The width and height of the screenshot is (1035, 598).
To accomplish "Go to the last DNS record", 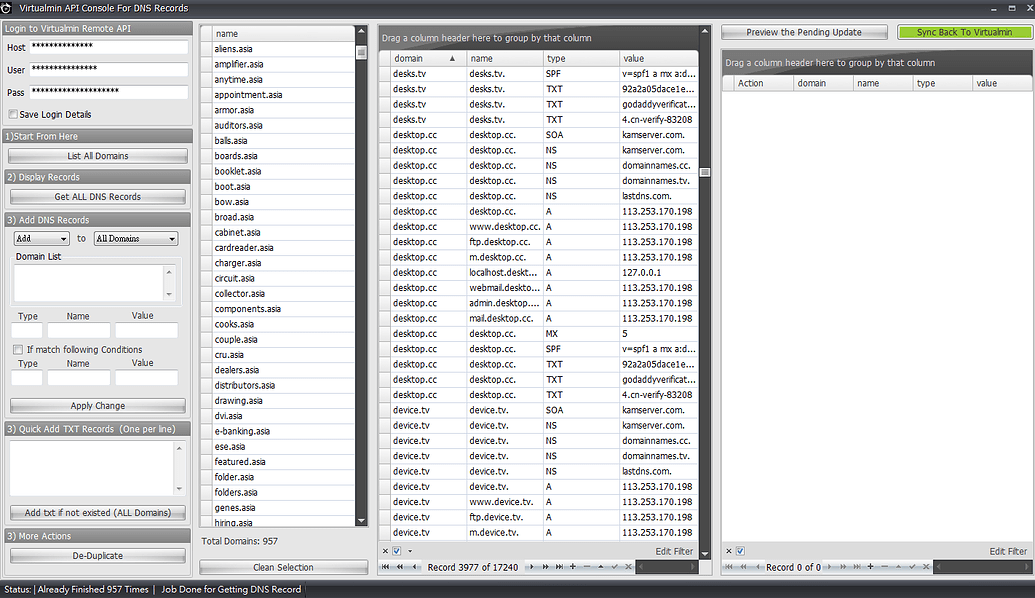I will pyautogui.click(x=559, y=567).
